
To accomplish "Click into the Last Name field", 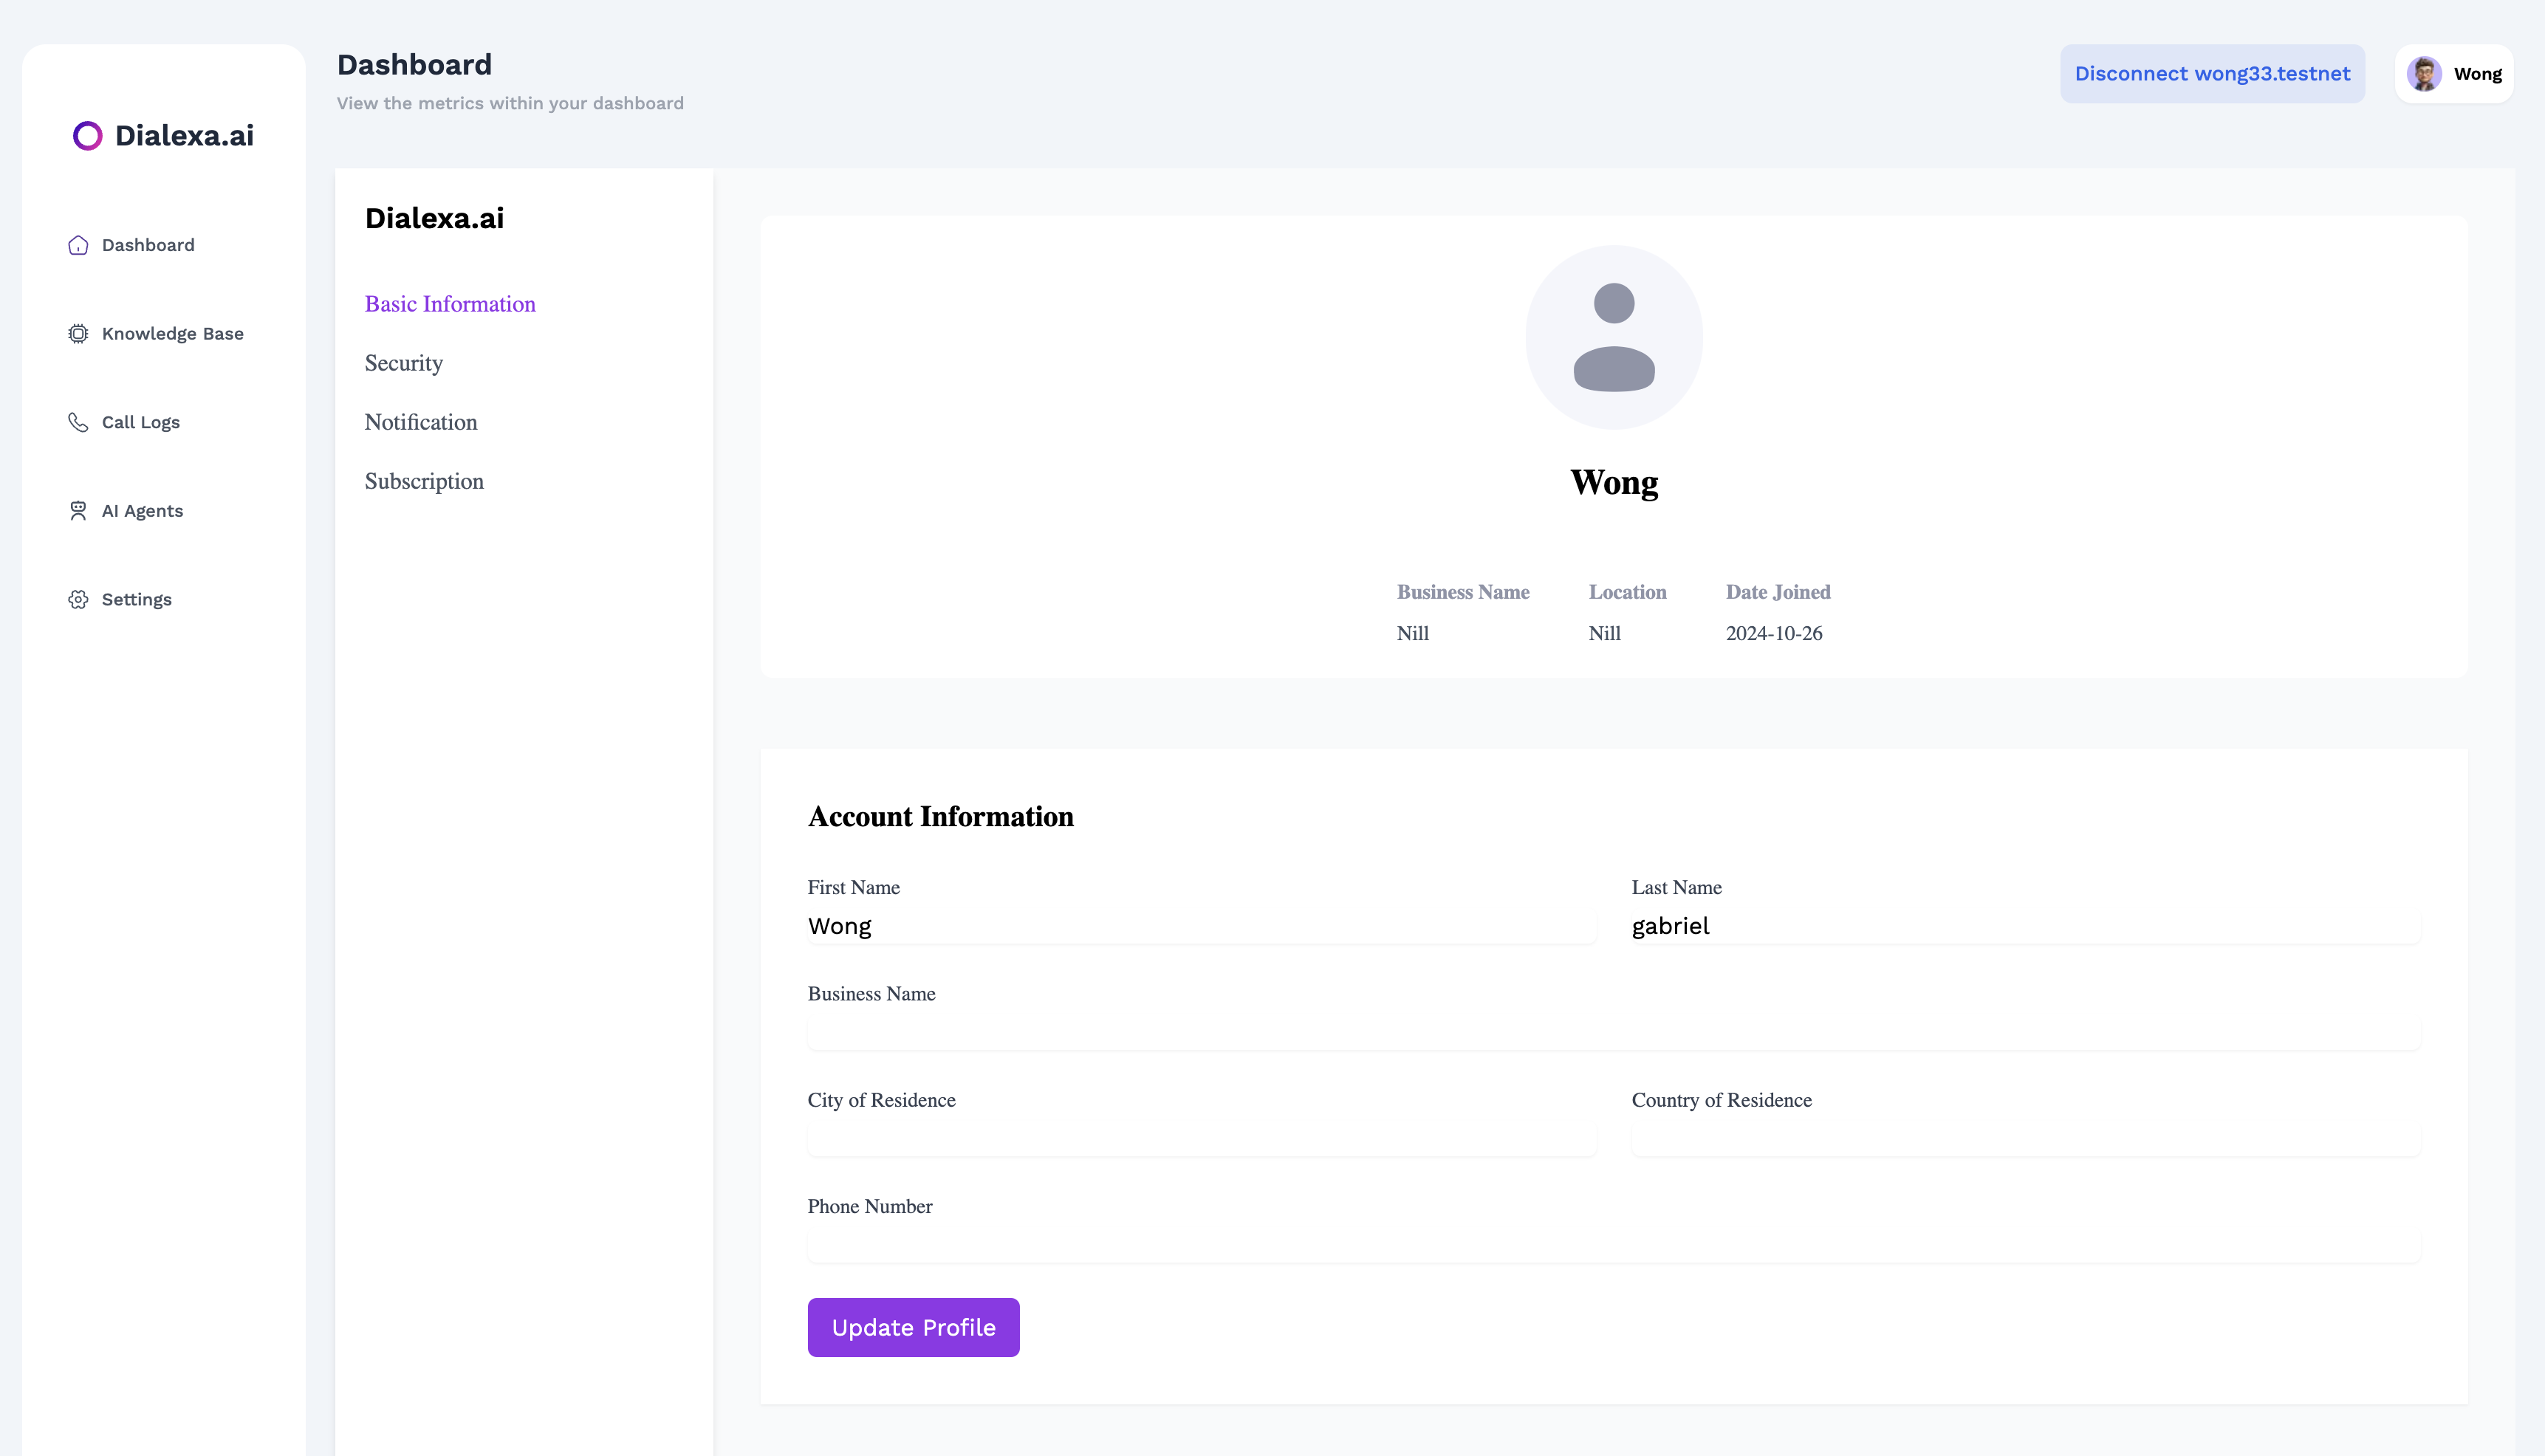I will 2024,926.
